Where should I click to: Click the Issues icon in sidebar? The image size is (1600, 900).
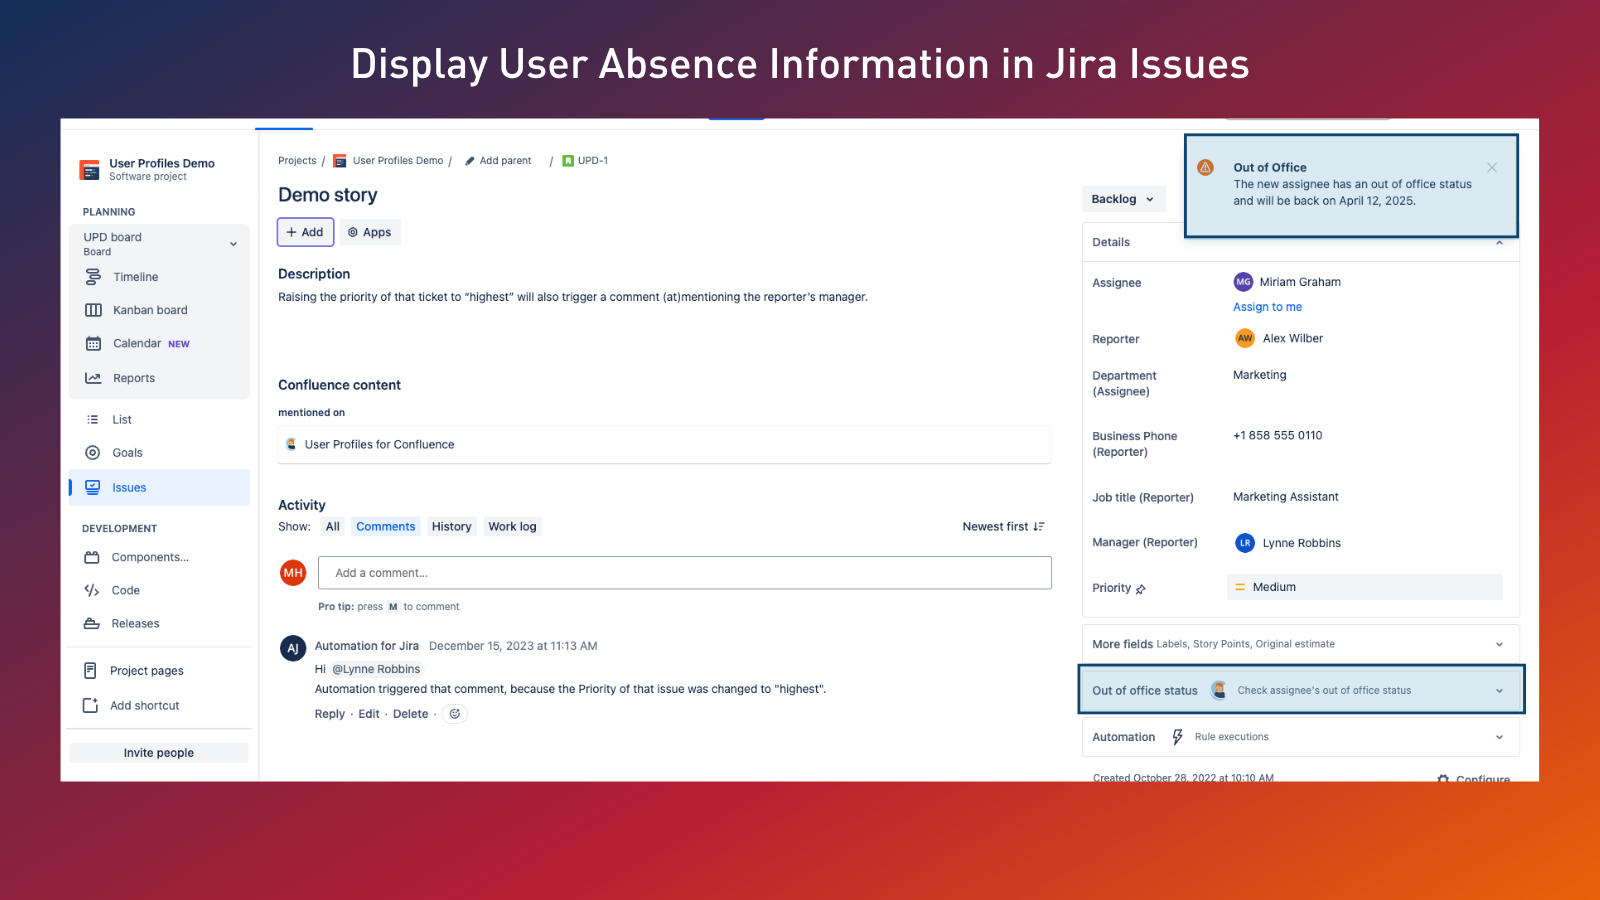[x=93, y=487]
